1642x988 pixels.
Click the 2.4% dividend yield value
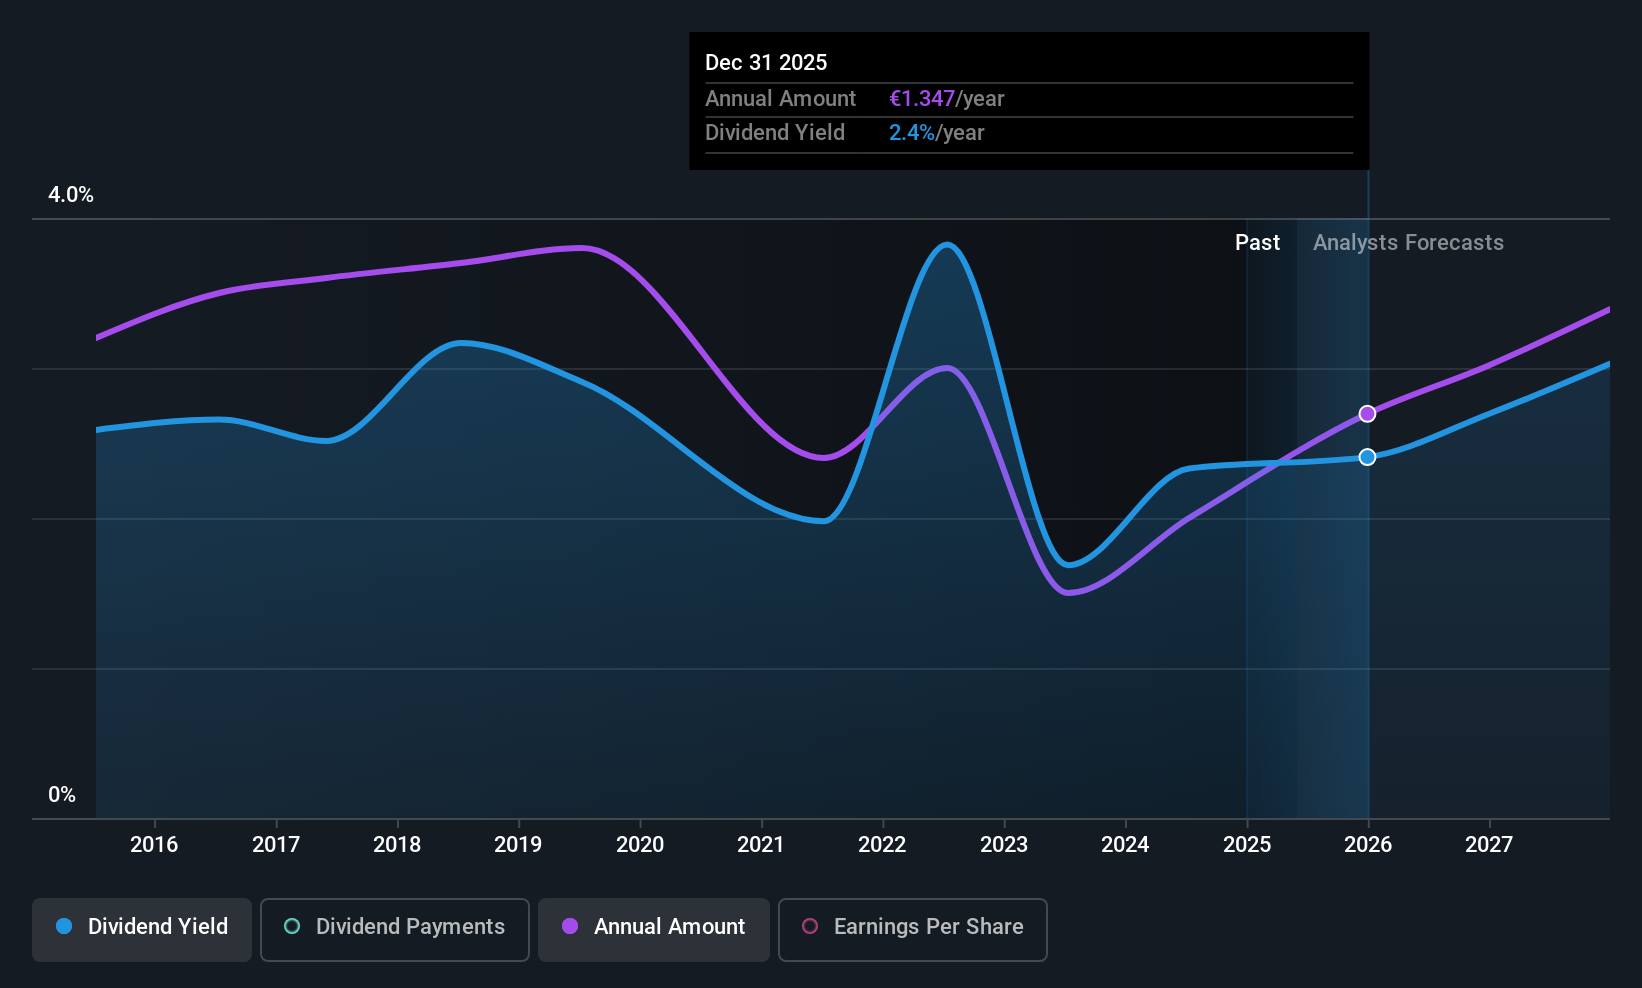click(x=912, y=133)
